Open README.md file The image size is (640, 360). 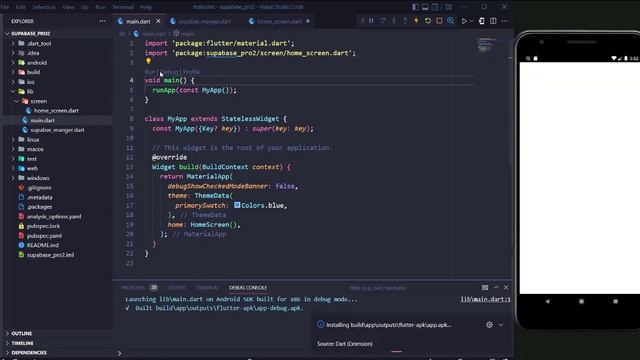(x=43, y=245)
